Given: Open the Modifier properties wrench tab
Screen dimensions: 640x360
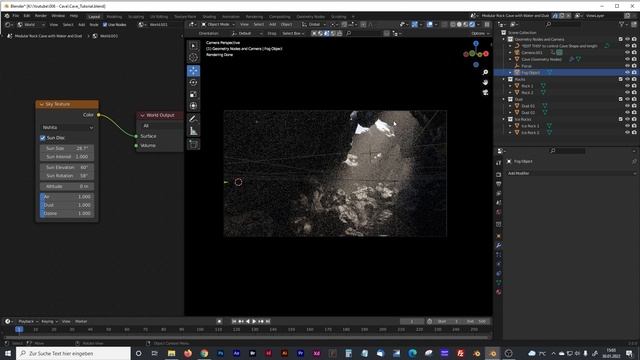Looking at the screenshot, I should (498, 245).
